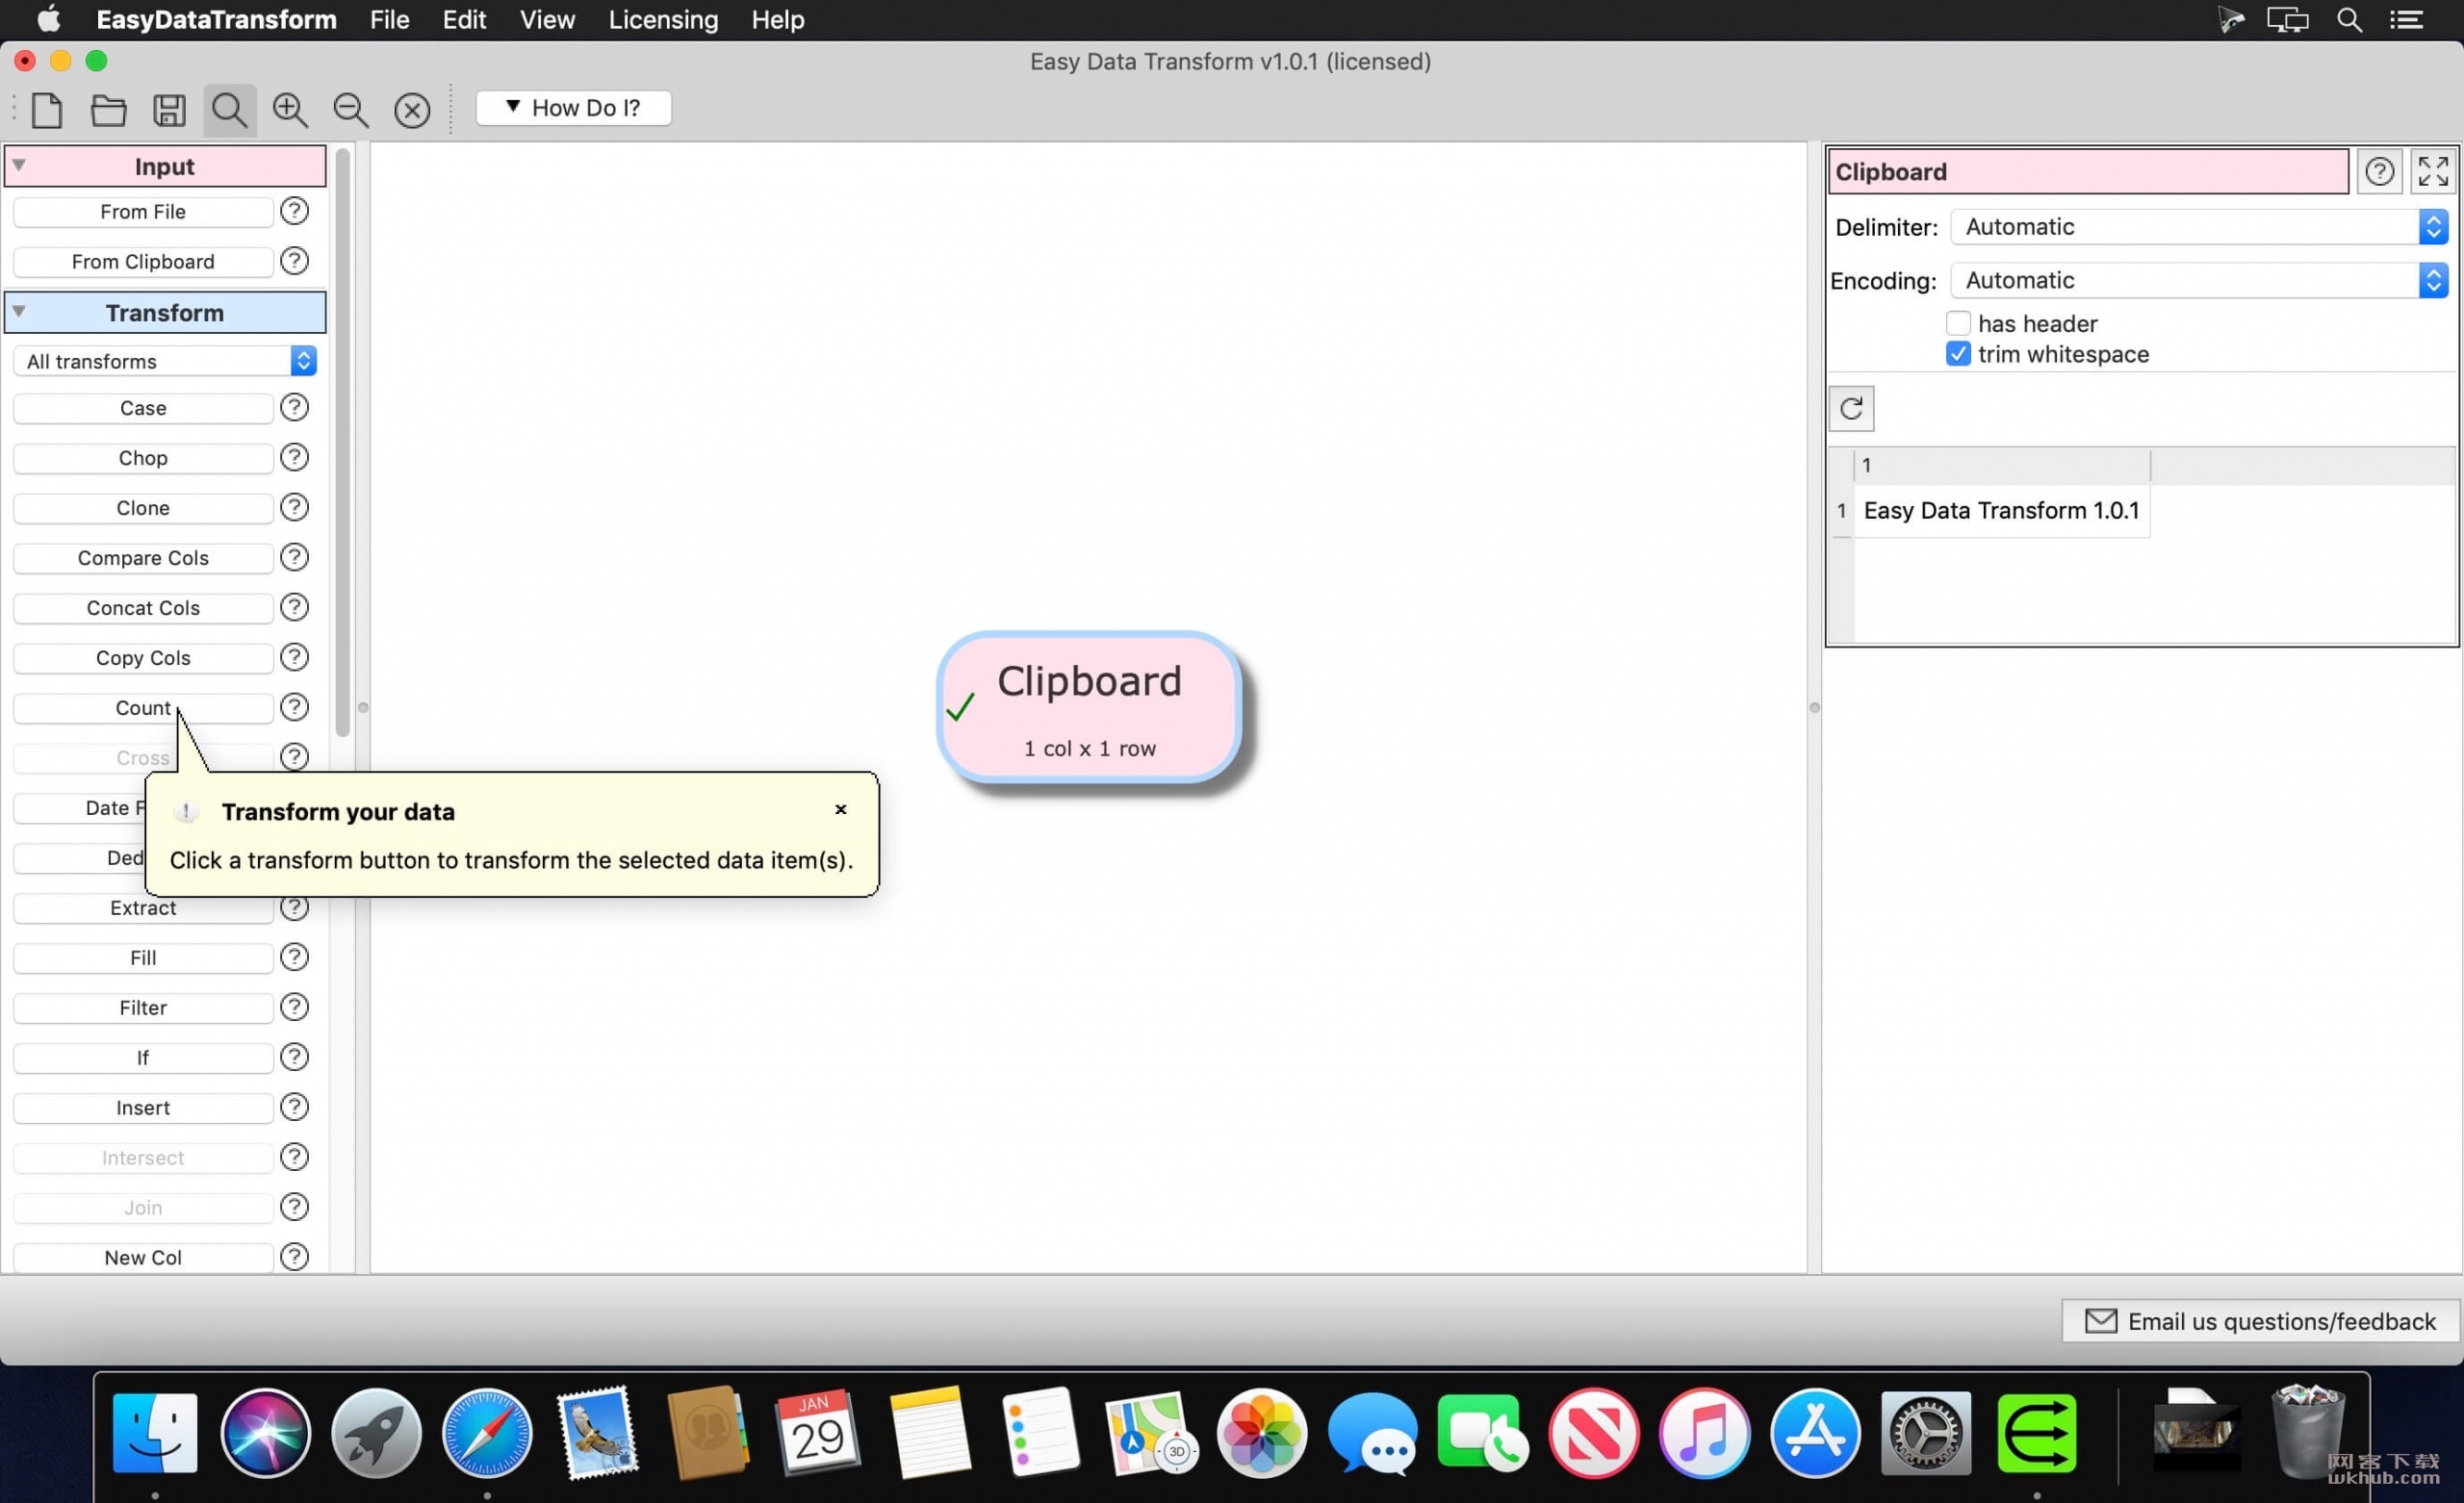
Task: Apply the Case transform button
Action: point(143,407)
